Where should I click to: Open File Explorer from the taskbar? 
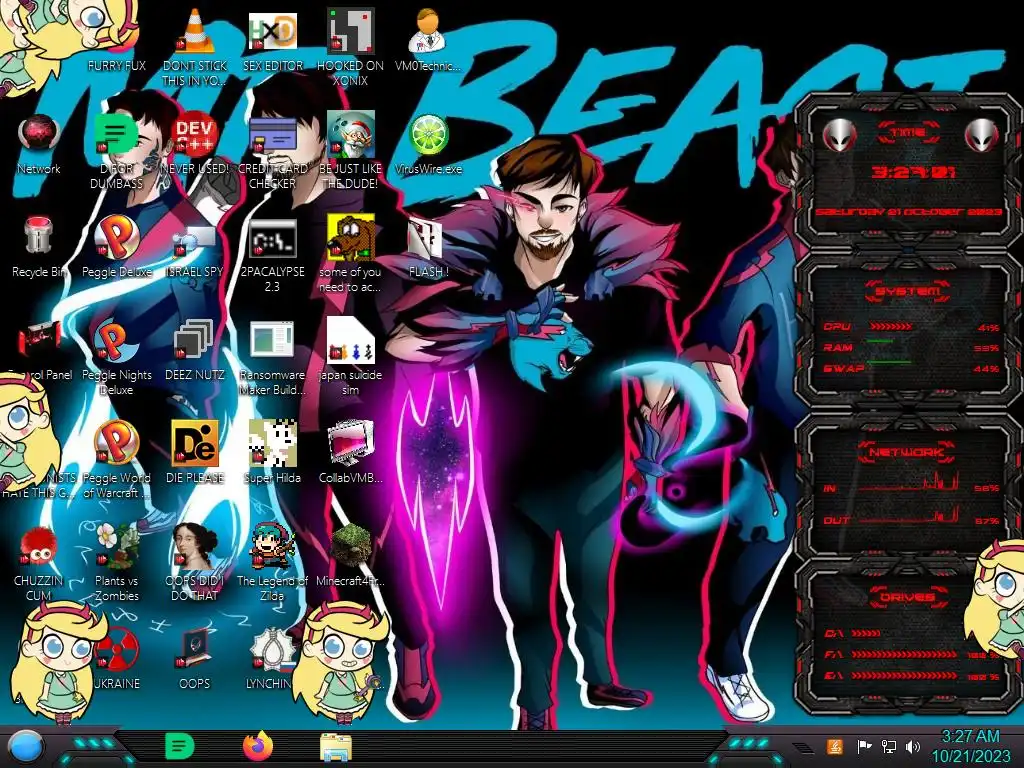[x=336, y=748]
